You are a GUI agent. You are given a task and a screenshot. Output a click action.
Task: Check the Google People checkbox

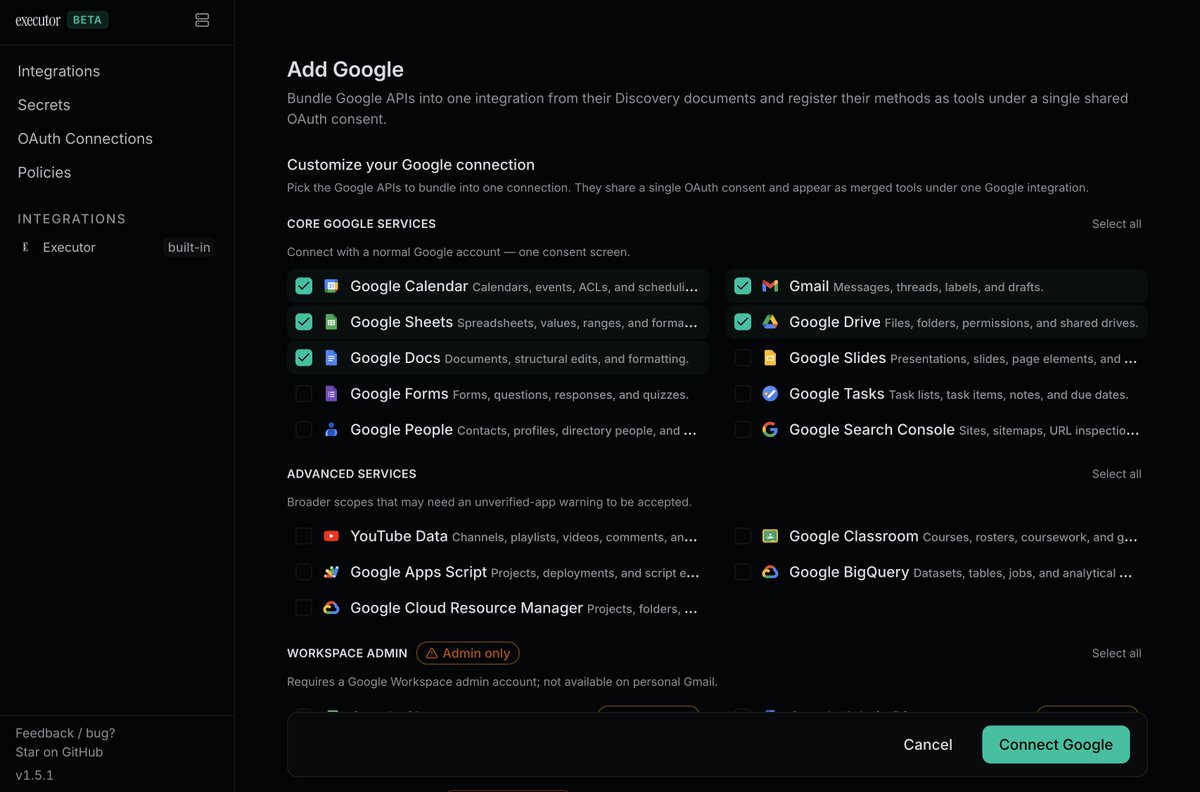[x=304, y=430]
